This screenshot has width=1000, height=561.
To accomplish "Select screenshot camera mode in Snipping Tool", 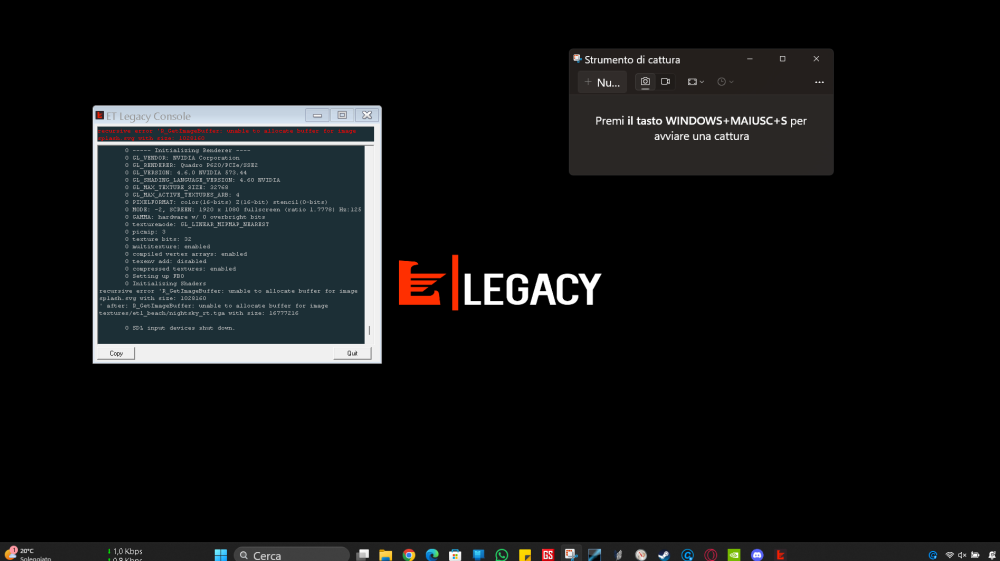I will click(x=645, y=82).
